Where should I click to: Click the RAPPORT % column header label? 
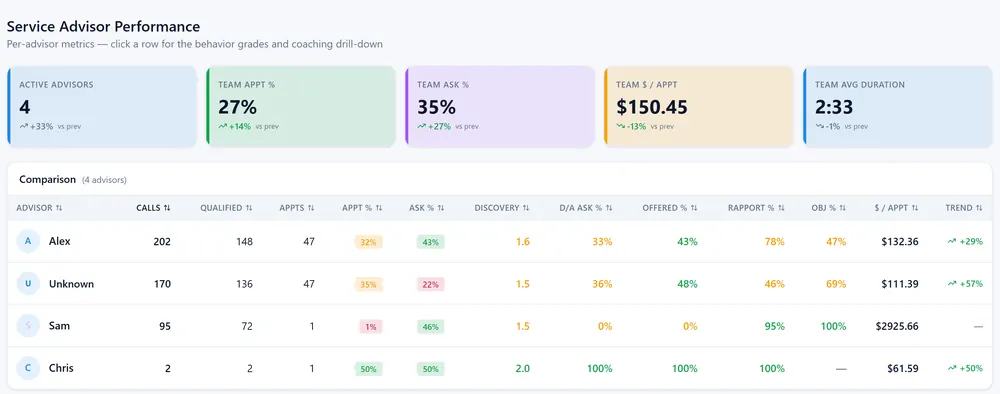click(x=751, y=208)
